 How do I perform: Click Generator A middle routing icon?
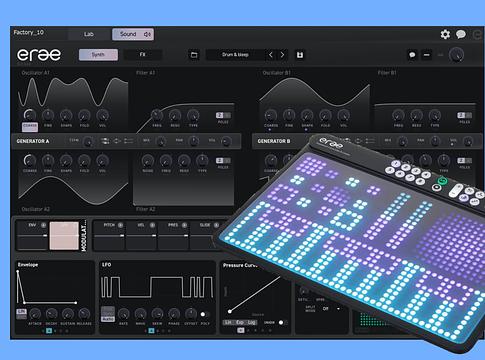click(117, 141)
